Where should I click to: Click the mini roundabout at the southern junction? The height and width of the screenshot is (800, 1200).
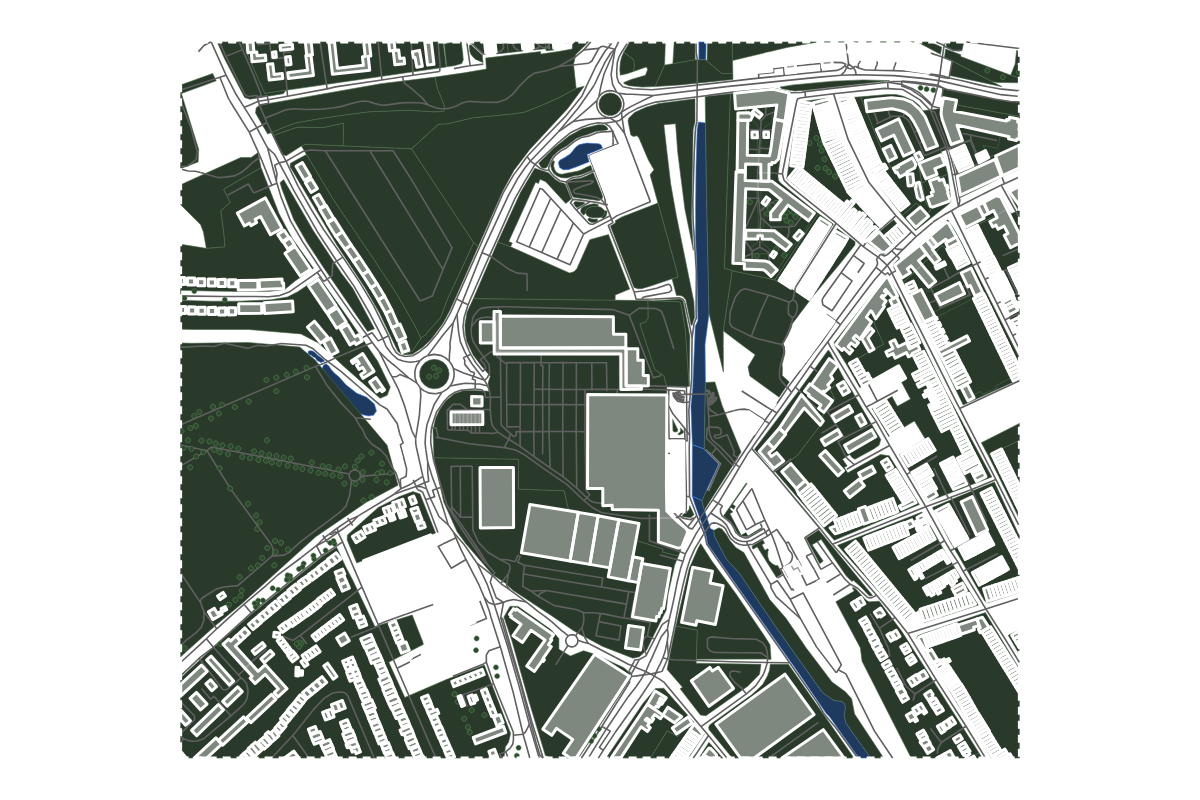click(x=571, y=641)
